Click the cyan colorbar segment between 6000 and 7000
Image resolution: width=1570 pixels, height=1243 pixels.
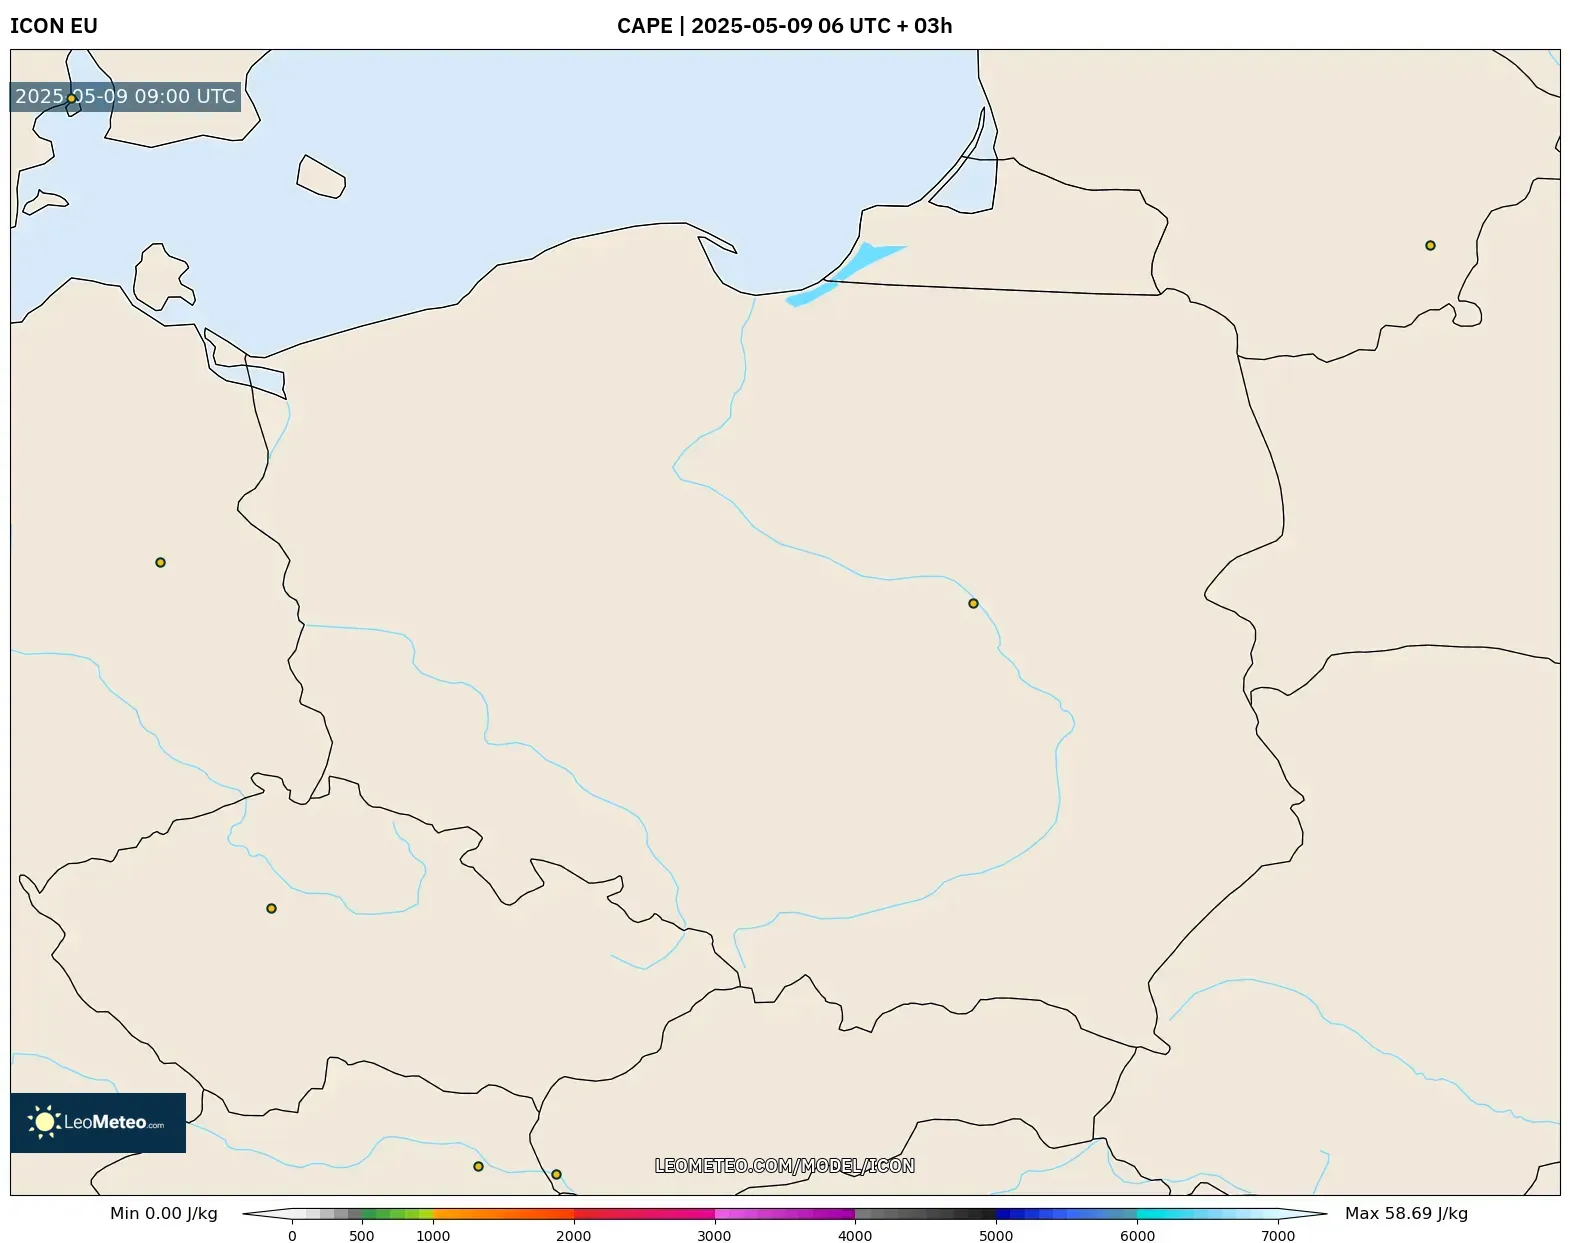(x=1207, y=1214)
